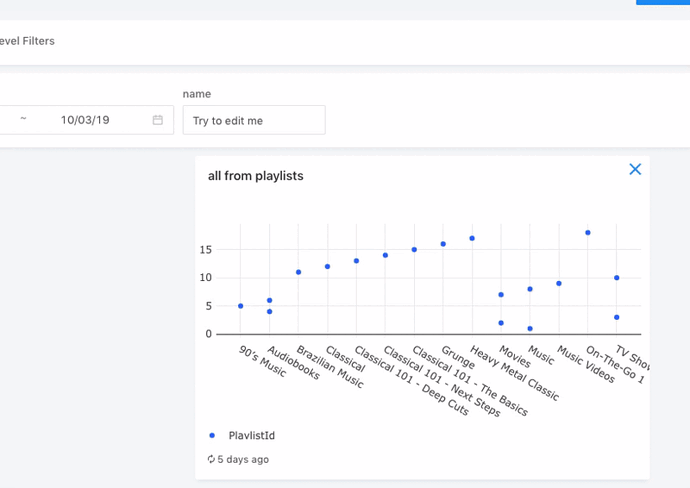Image resolution: width=690 pixels, height=488 pixels.
Task: Click the refresh icon beside '5 days ago'
Action: click(x=211, y=459)
